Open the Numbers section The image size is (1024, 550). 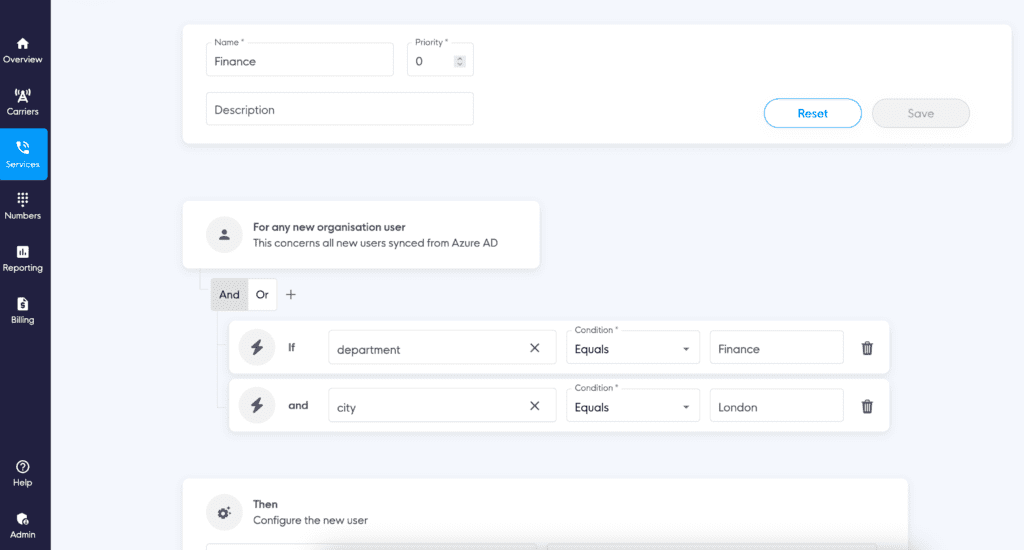[23, 206]
